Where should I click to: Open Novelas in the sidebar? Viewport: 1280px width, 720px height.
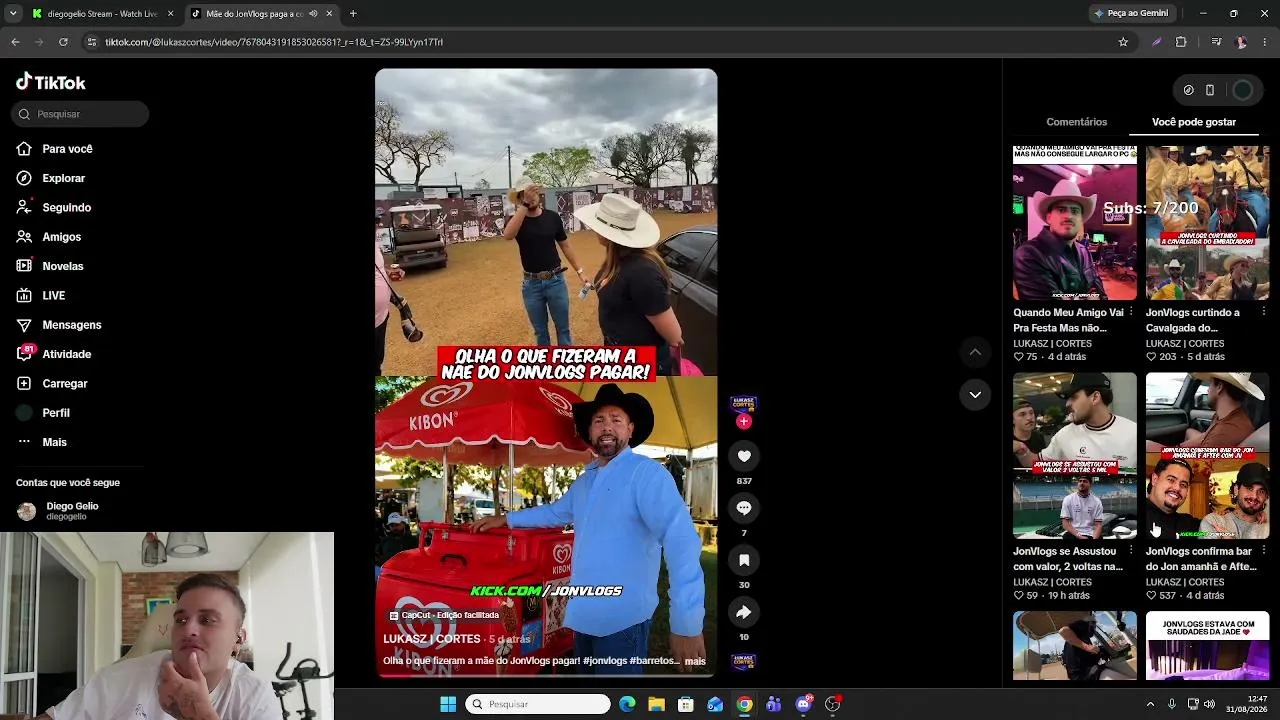click(x=50, y=266)
